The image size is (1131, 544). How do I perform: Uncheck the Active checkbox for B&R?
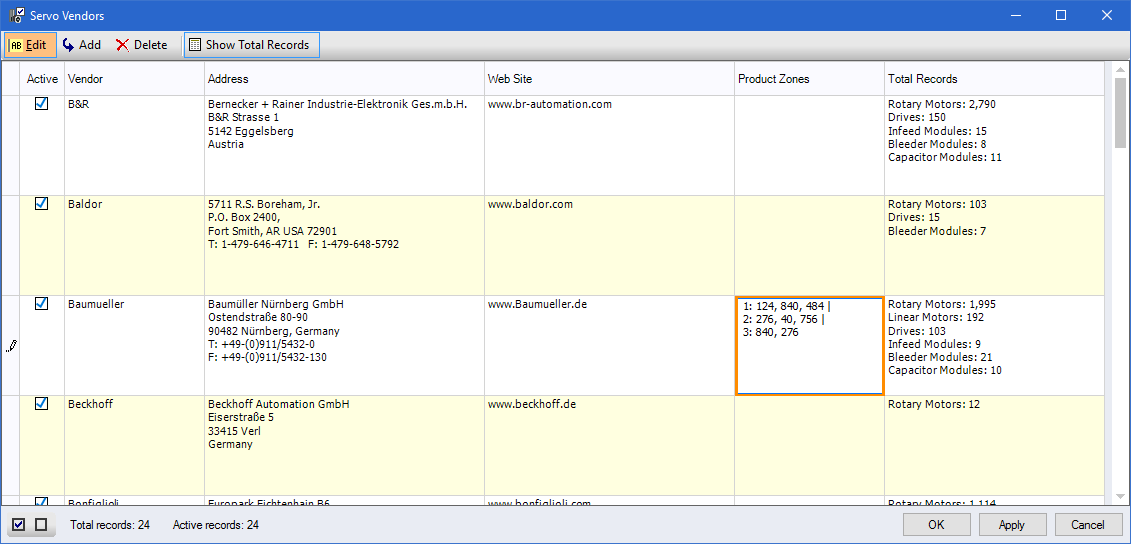point(42,103)
